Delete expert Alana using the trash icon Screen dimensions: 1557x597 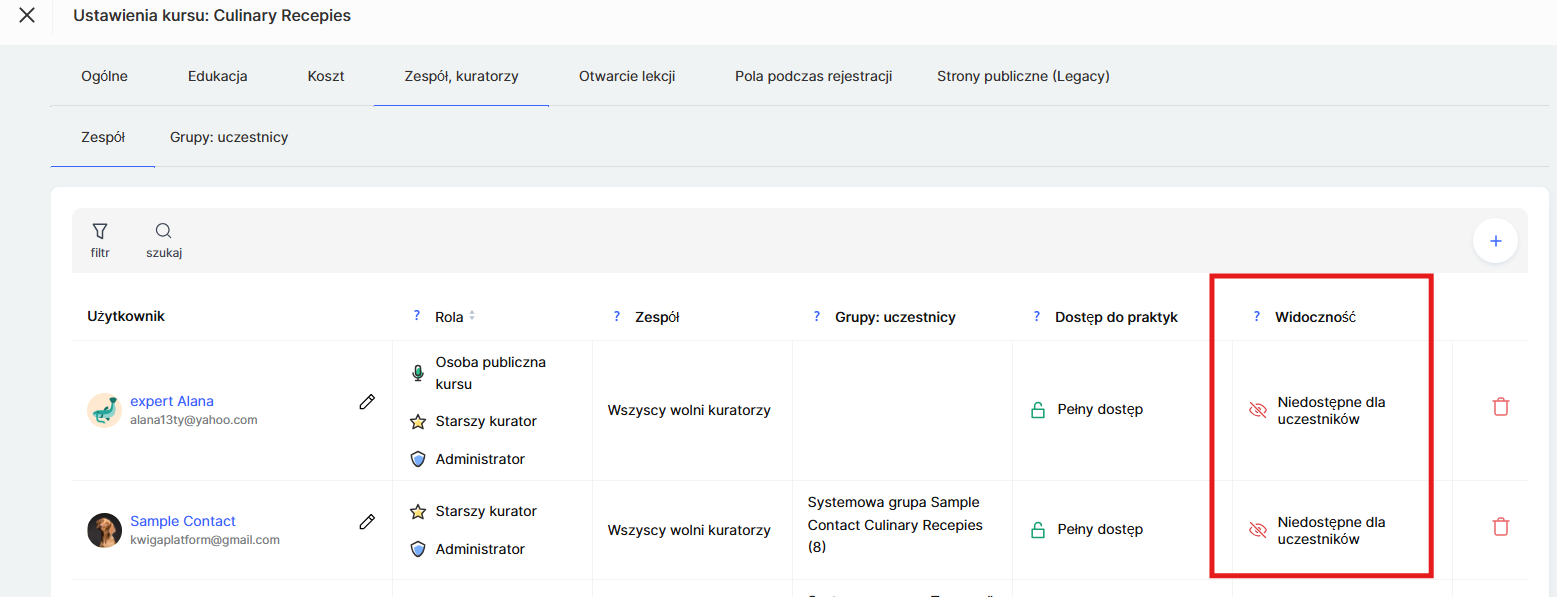coord(1500,407)
